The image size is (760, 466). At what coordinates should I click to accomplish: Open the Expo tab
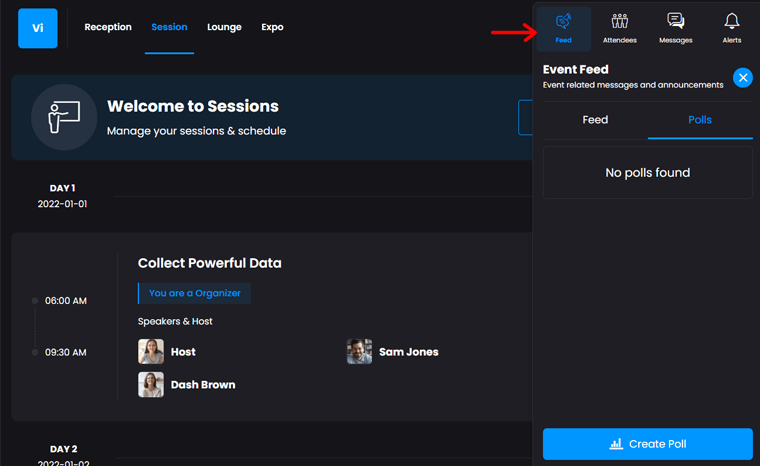point(272,27)
